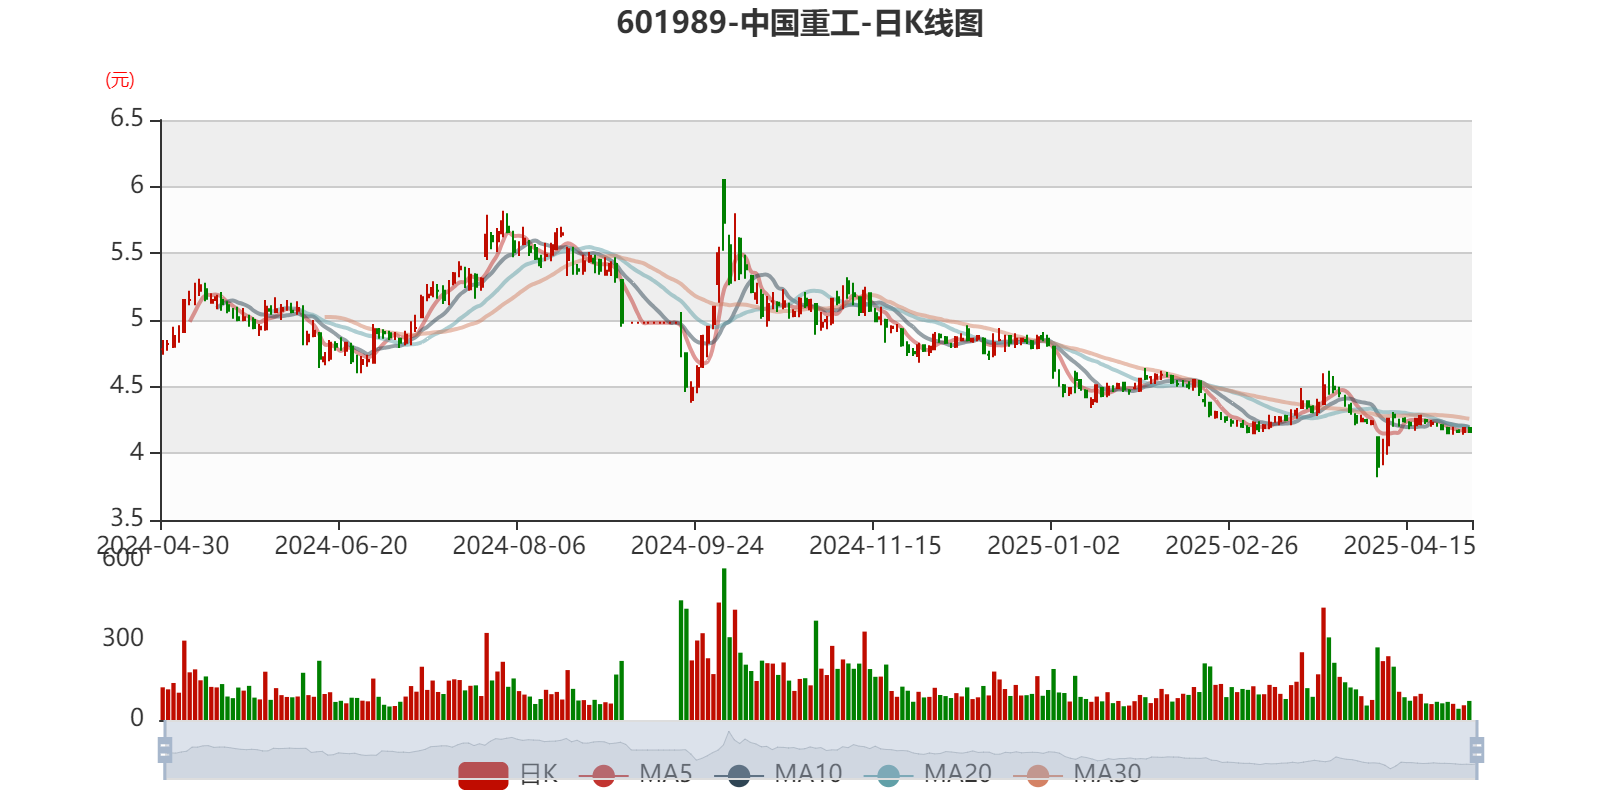Viewport: 1600px width, 800px height.
Task: Click the 4.5 price axis label
Action: pos(127,385)
